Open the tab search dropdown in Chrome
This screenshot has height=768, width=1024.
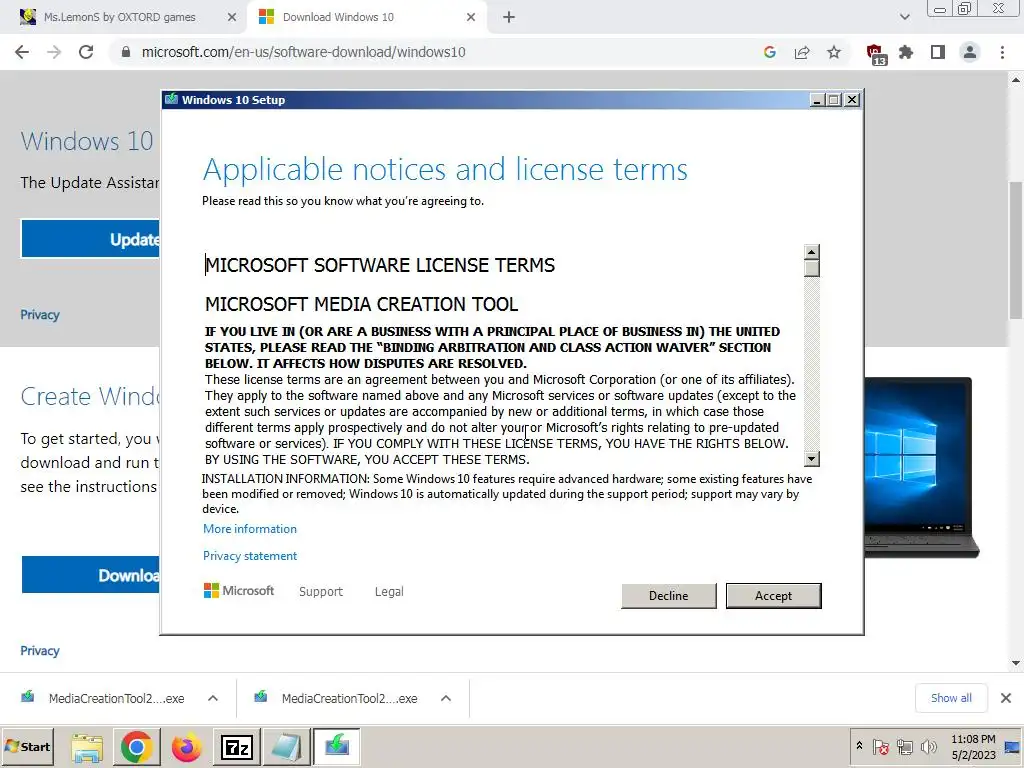(904, 18)
